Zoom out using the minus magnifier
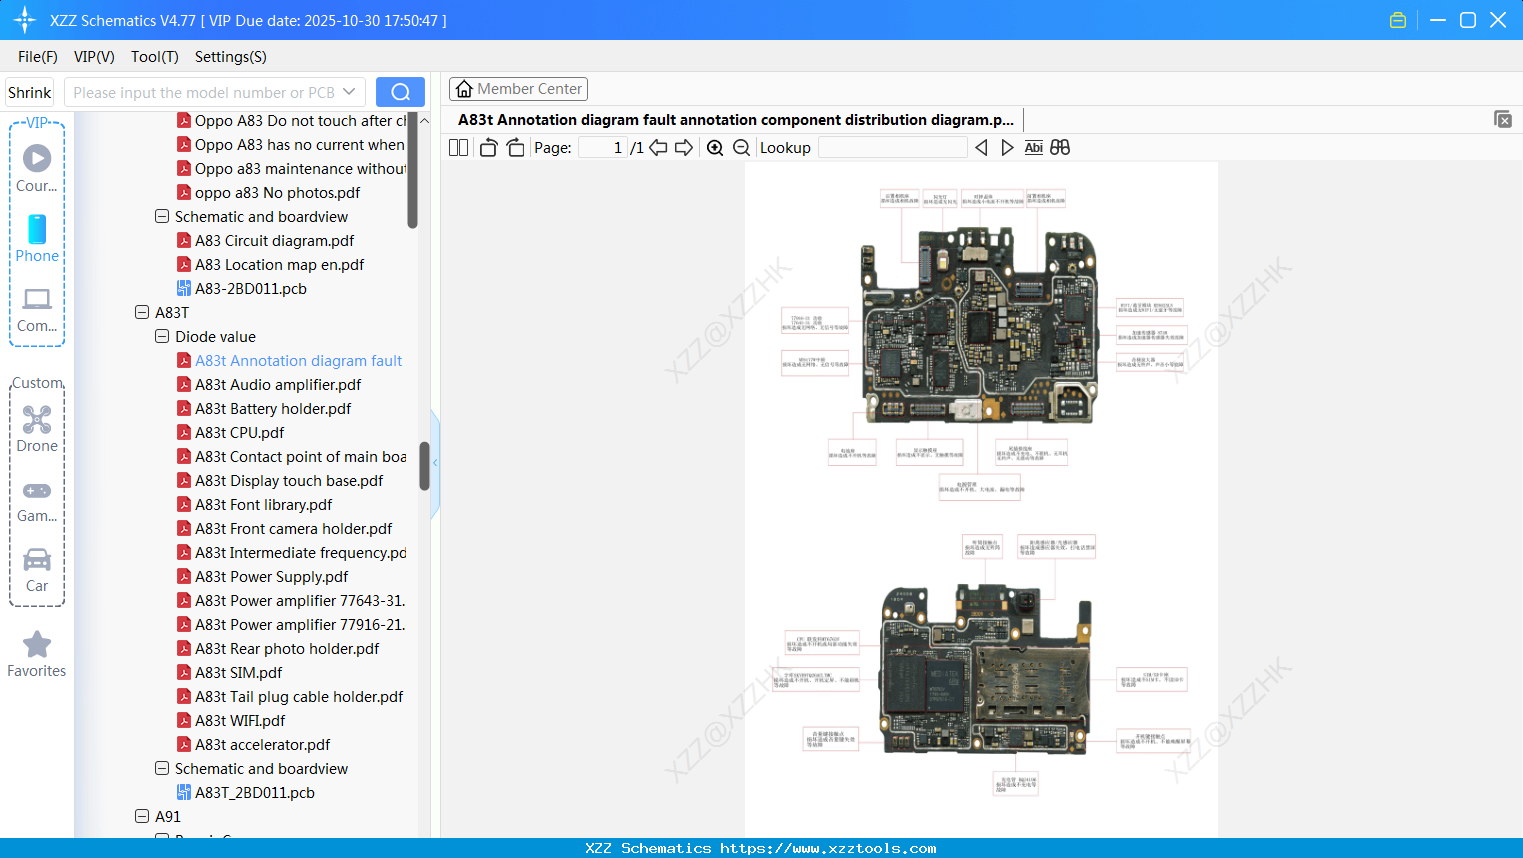This screenshot has width=1523, height=858. pos(741,147)
